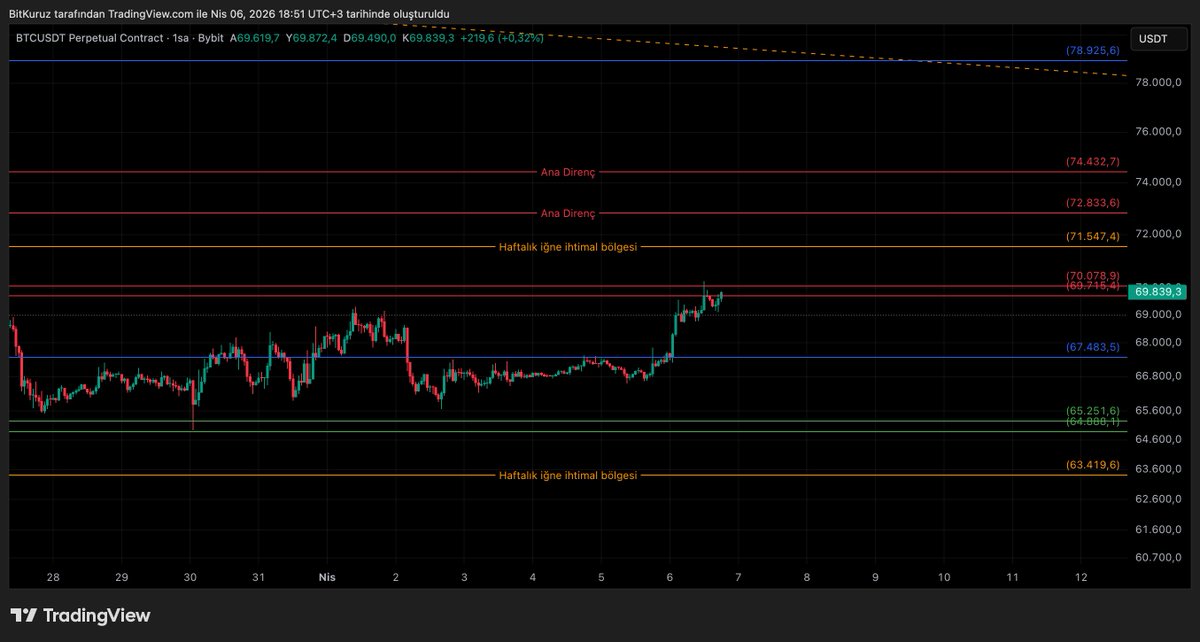Click the 66.800,0 price axis label
Viewport: 1200px width, 642px height.
[1160, 376]
